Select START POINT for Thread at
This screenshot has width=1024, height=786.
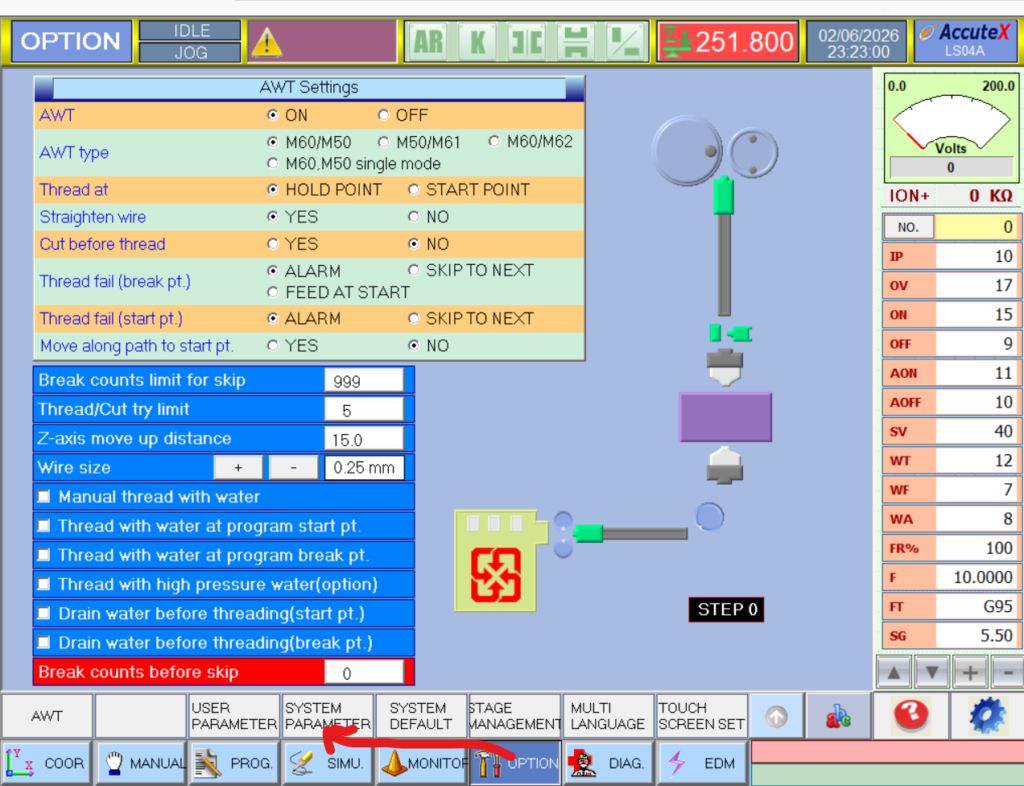tap(414, 190)
